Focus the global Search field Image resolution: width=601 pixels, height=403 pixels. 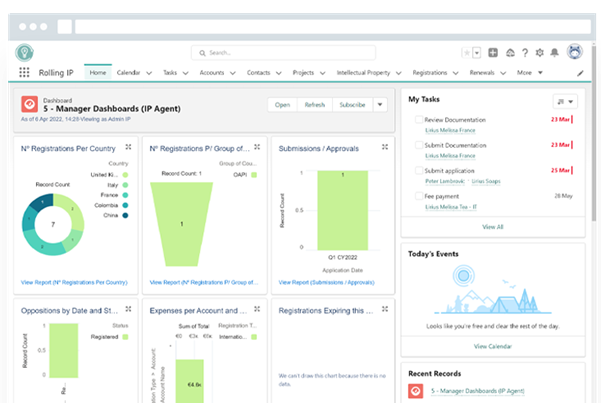pos(283,53)
